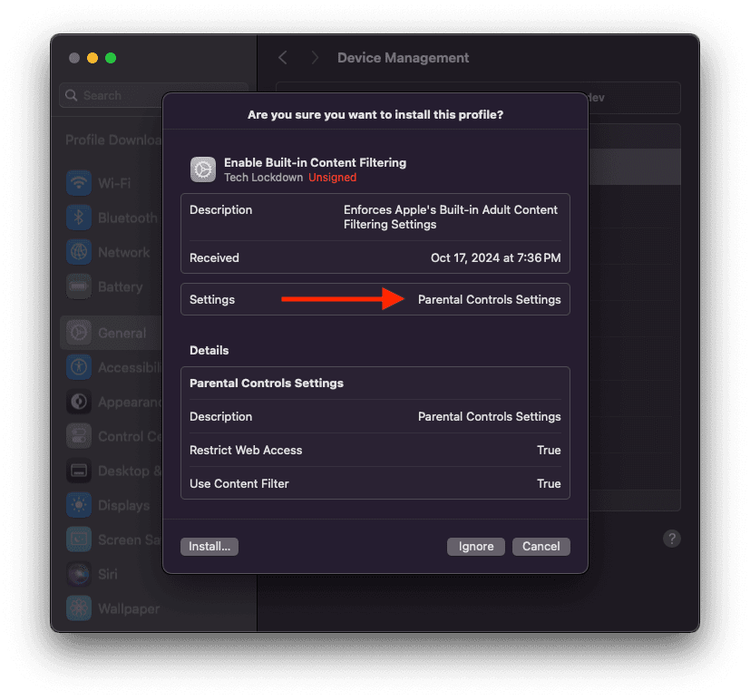Click the profile gear icon in dialog
Viewport: 750px width, 699px height.
[x=203, y=169]
